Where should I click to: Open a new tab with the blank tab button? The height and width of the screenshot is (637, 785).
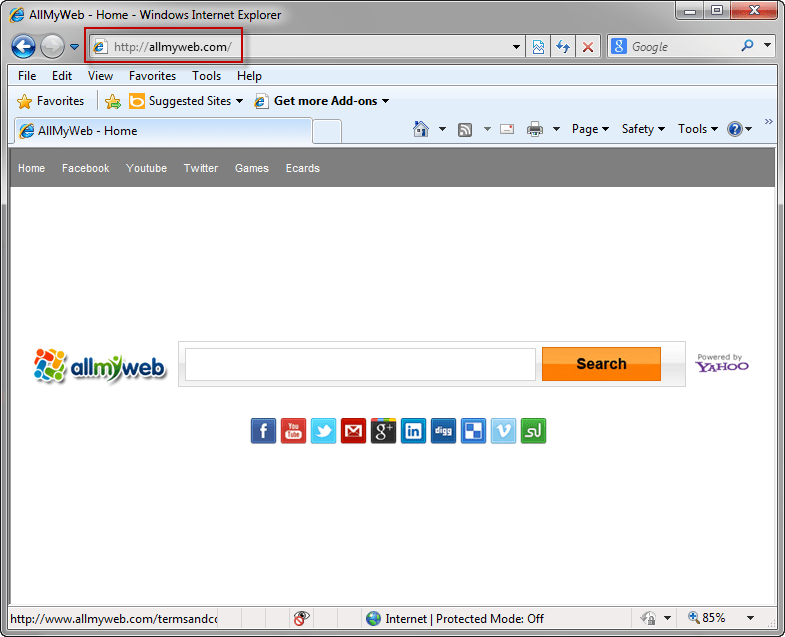pyautogui.click(x=327, y=132)
